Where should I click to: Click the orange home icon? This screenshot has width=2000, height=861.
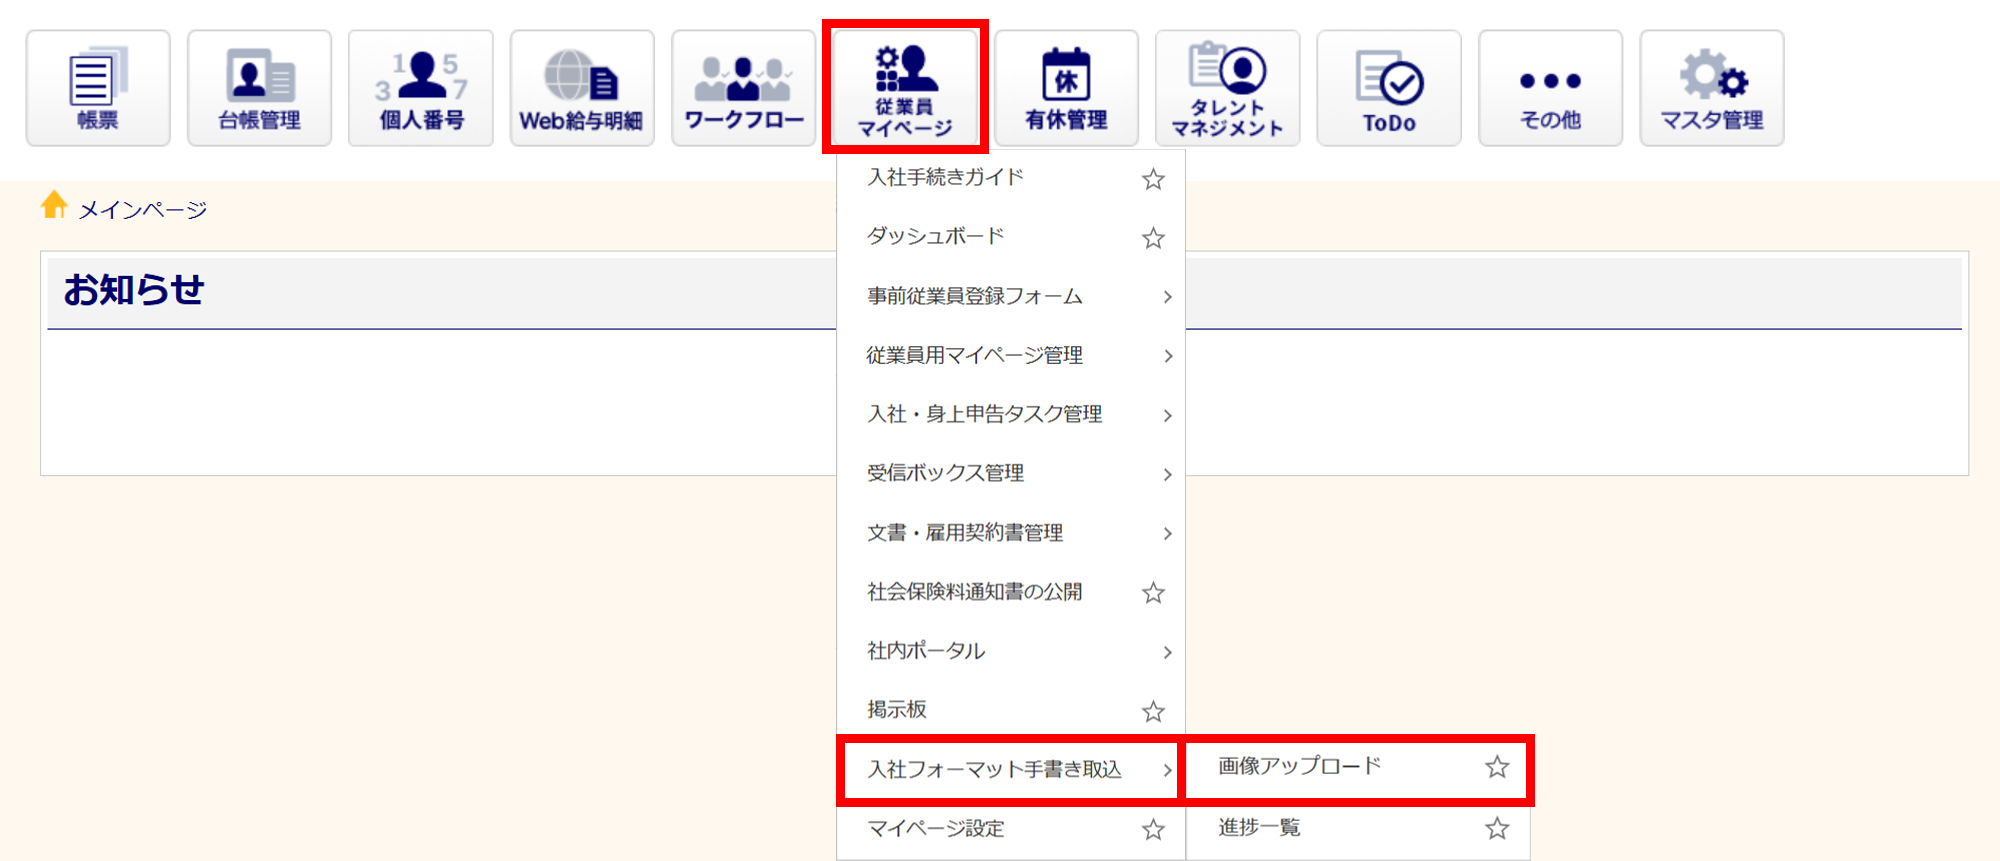point(54,205)
